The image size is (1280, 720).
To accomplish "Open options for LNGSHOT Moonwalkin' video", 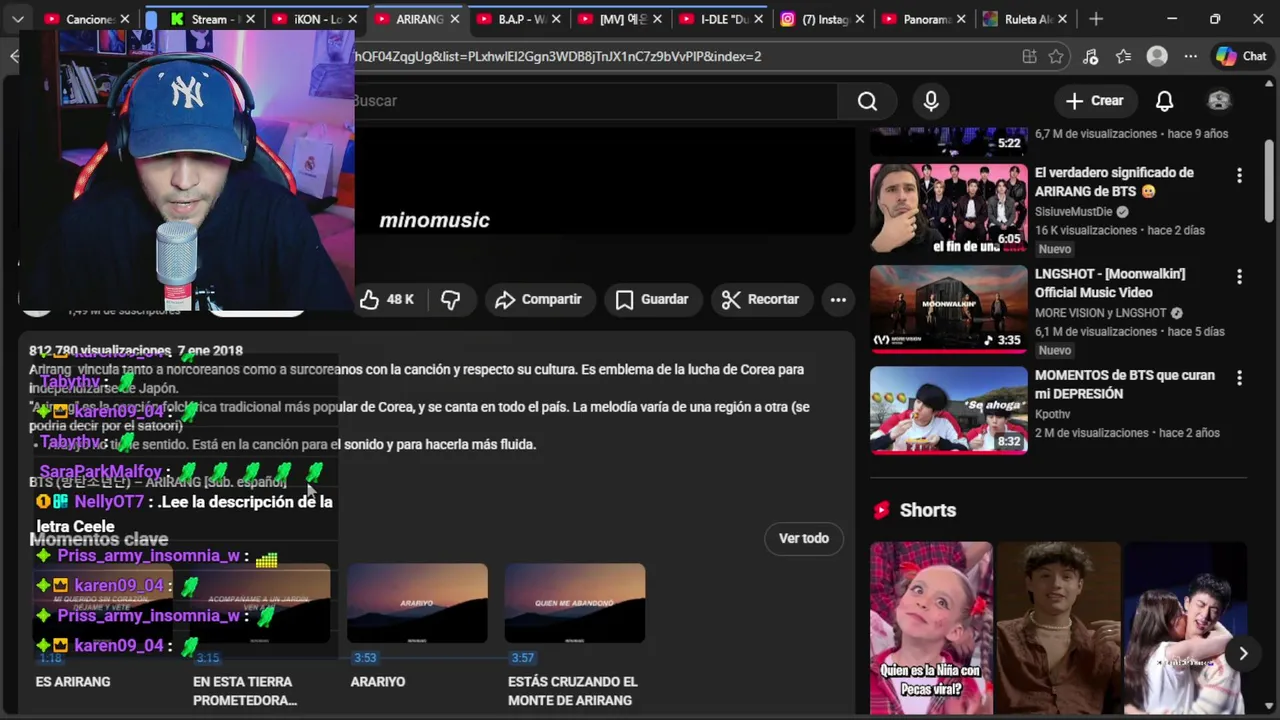I will (1239, 276).
